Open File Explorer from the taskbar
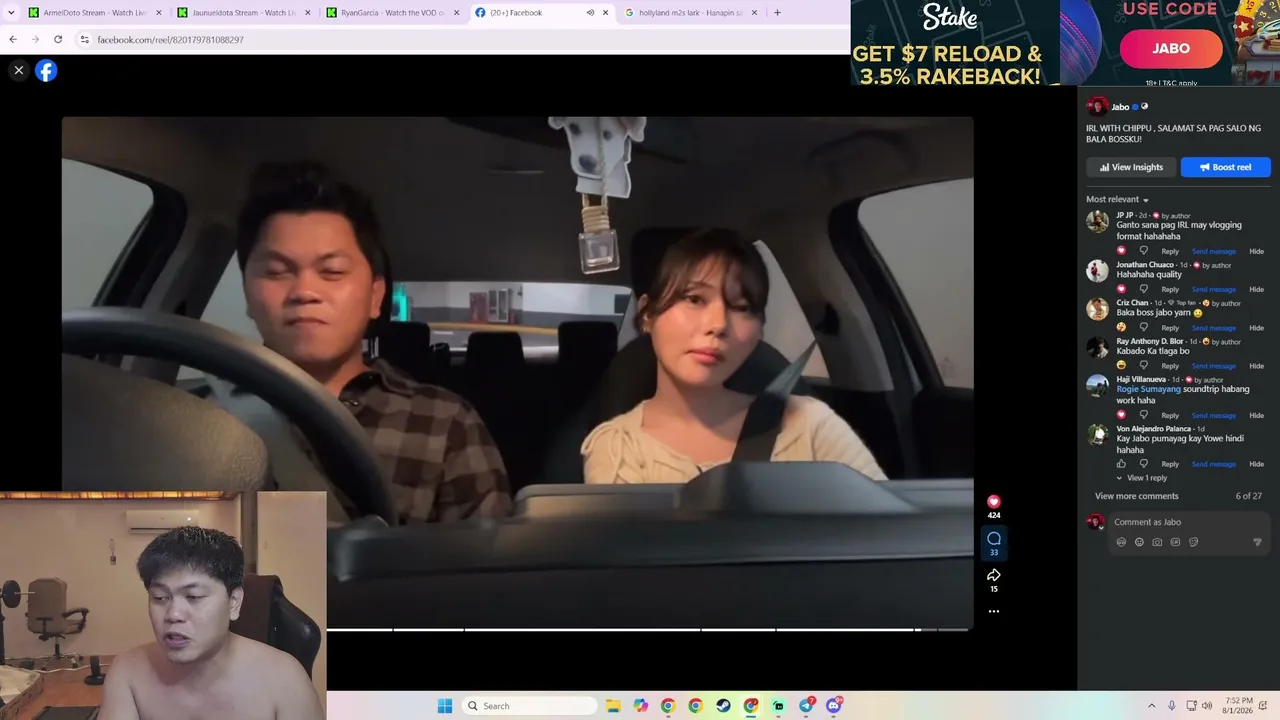 click(x=613, y=706)
